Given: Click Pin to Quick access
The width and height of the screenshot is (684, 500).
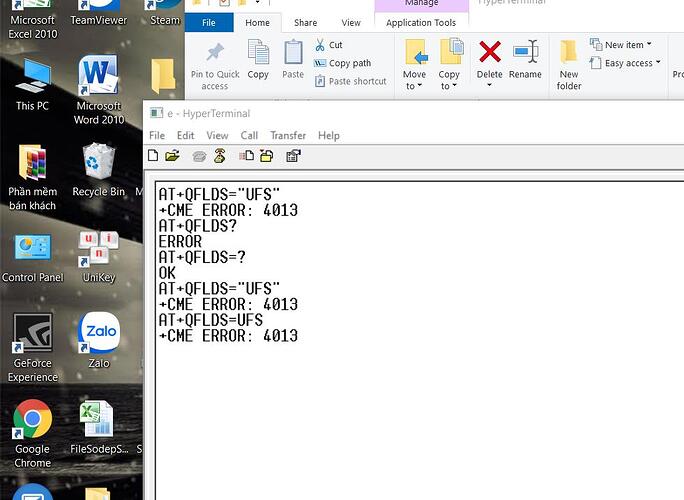Looking at the screenshot, I should (x=215, y=66).
